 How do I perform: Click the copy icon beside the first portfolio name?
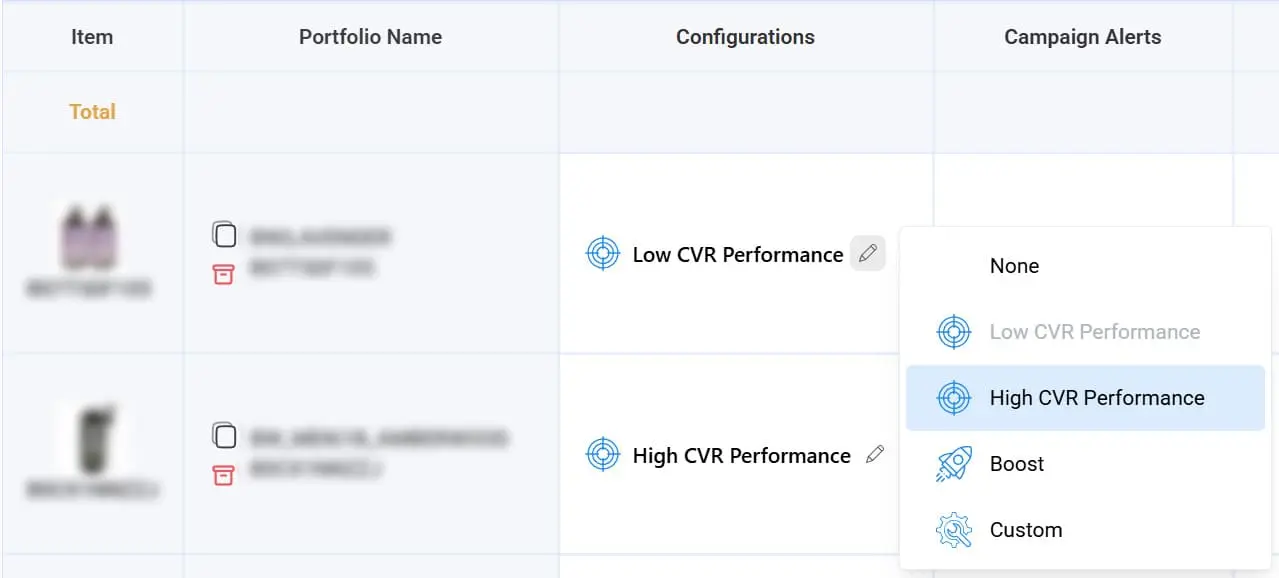coord(225,236)
